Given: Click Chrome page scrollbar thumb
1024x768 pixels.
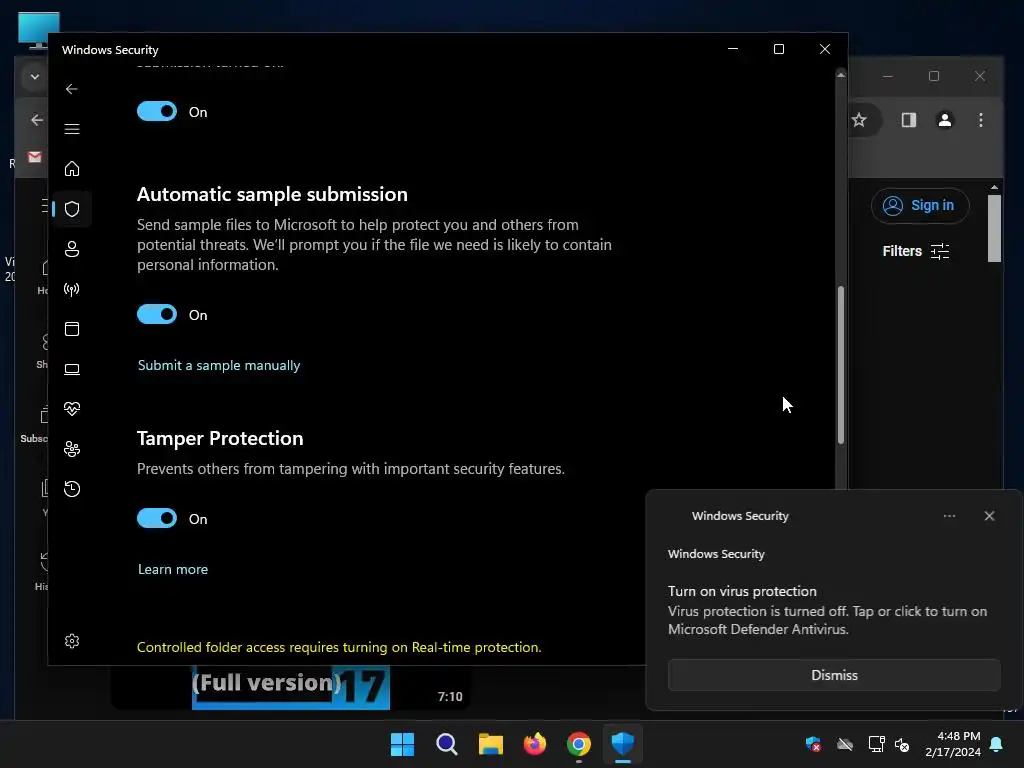Looking at the screenshot, I should click(994, 229).
